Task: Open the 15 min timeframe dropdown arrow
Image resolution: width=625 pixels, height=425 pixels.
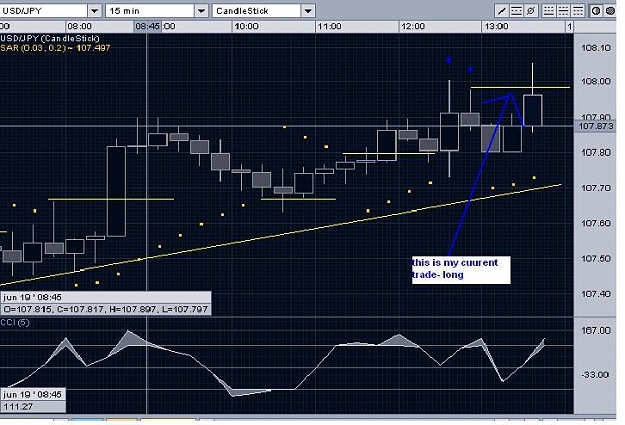Action: pos(201,11)
